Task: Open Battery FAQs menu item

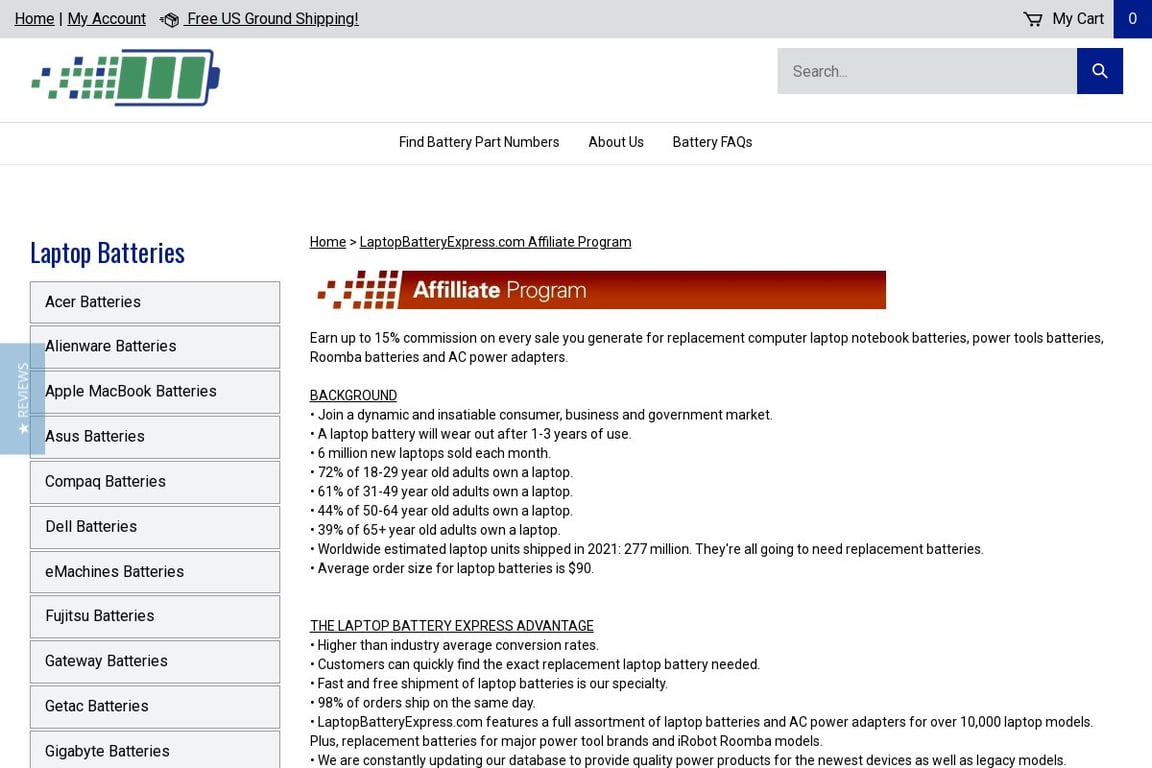Action: pos(712,142)
